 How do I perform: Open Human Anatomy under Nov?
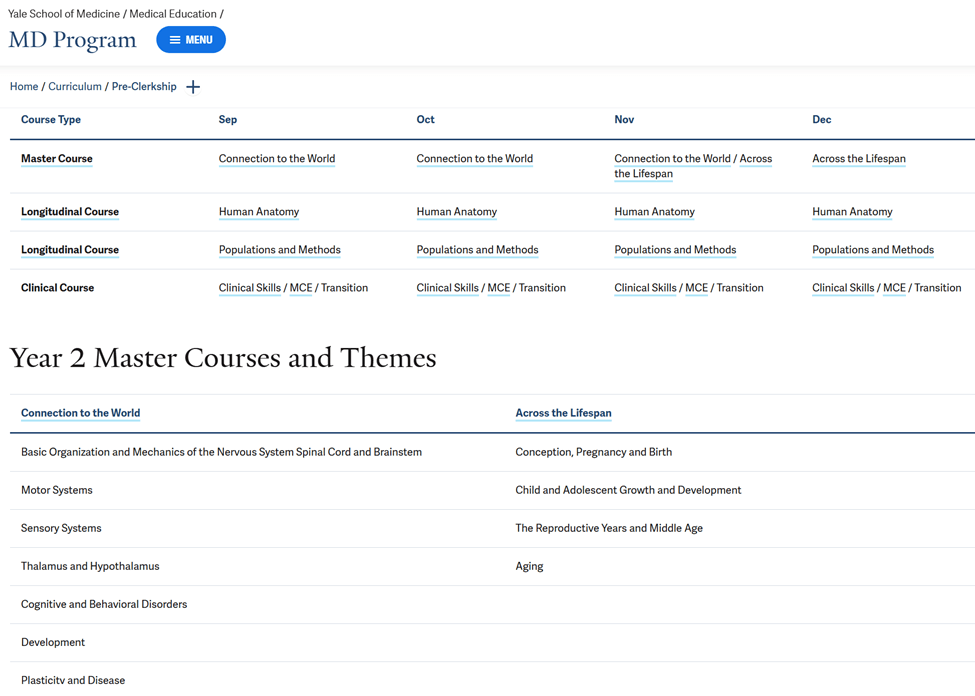click(654, 211)
